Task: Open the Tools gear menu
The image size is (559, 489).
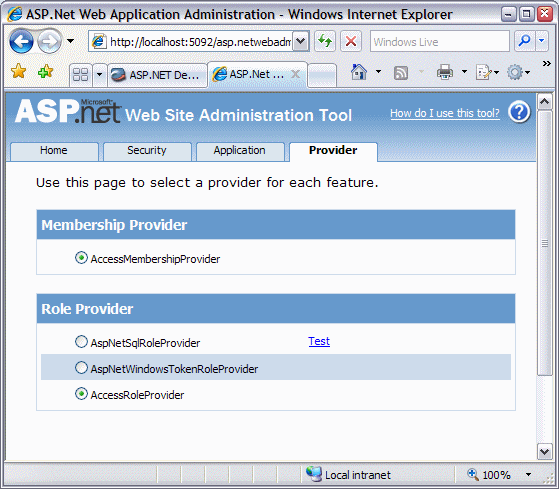Action: coord(518,72)
